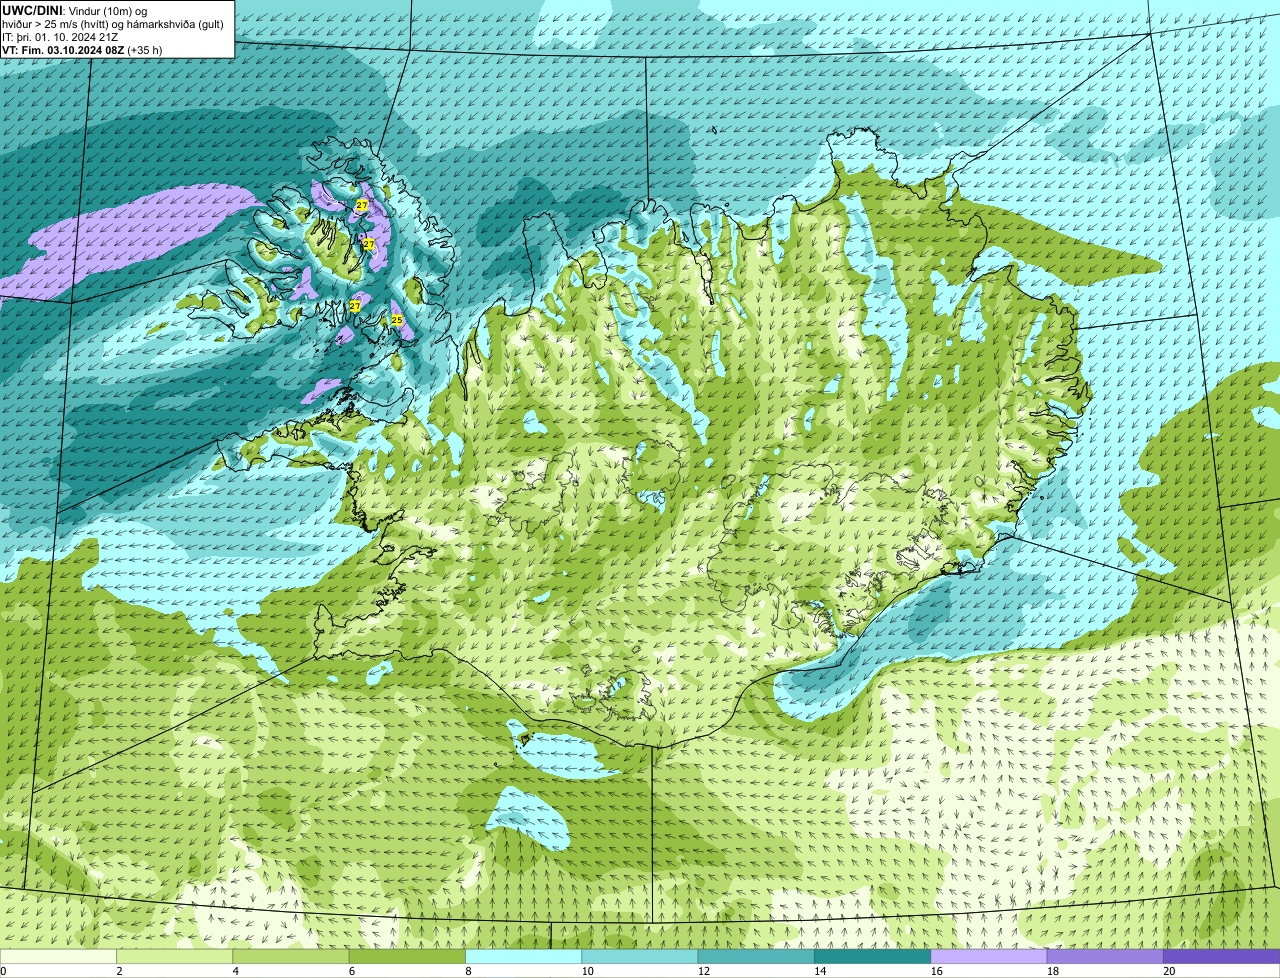
Task: Click the above-20 m/s dark violet legend swatch
Action: click(x=1222, y=957)
